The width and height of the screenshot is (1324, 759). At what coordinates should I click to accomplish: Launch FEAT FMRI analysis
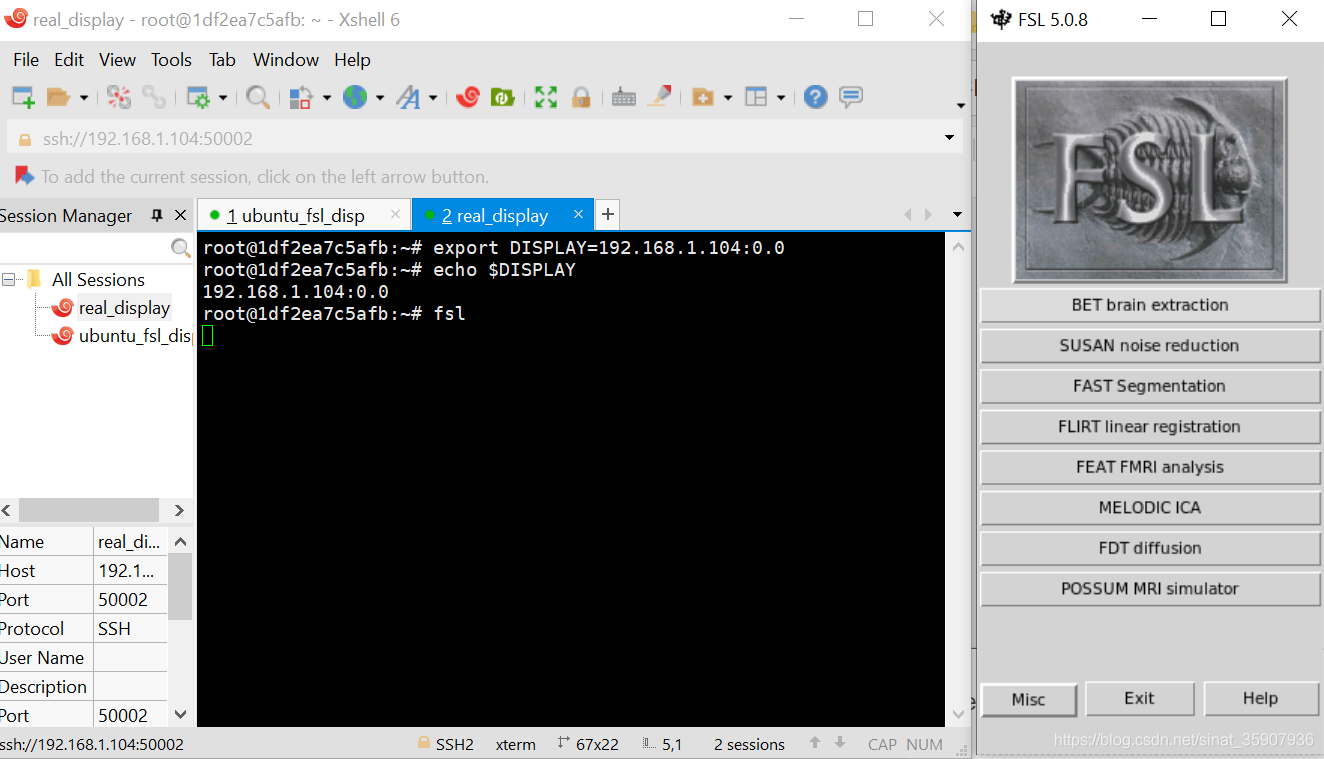[1150, 467]
